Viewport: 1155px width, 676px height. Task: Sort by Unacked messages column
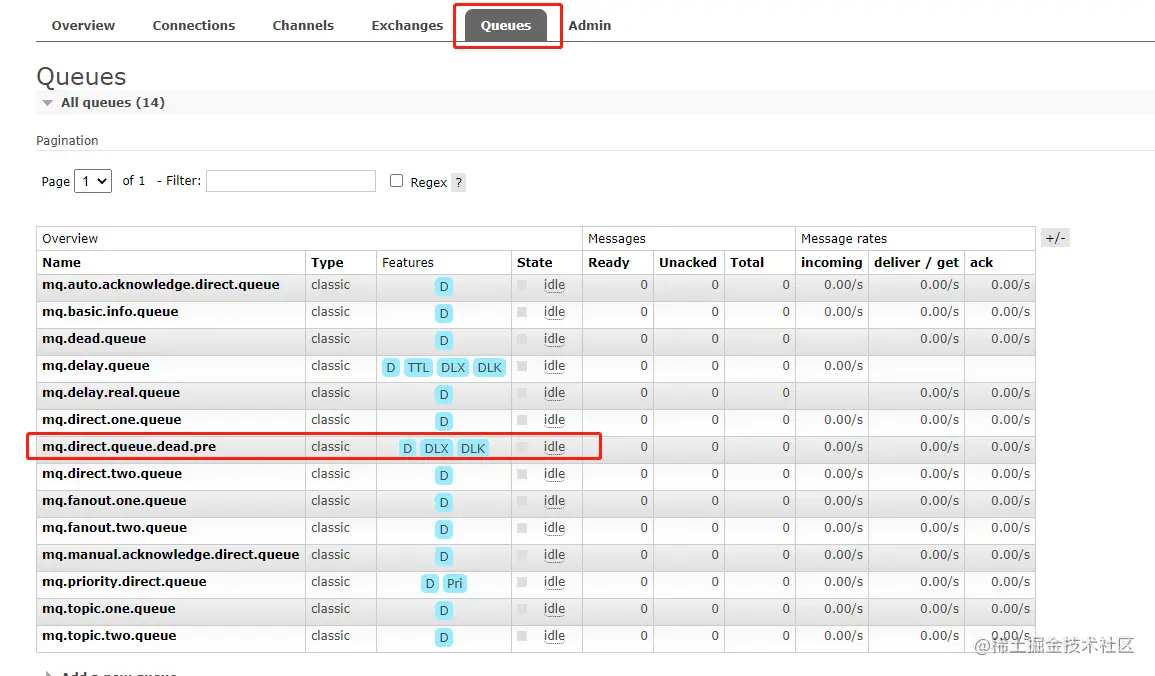(x=687, y=262)
